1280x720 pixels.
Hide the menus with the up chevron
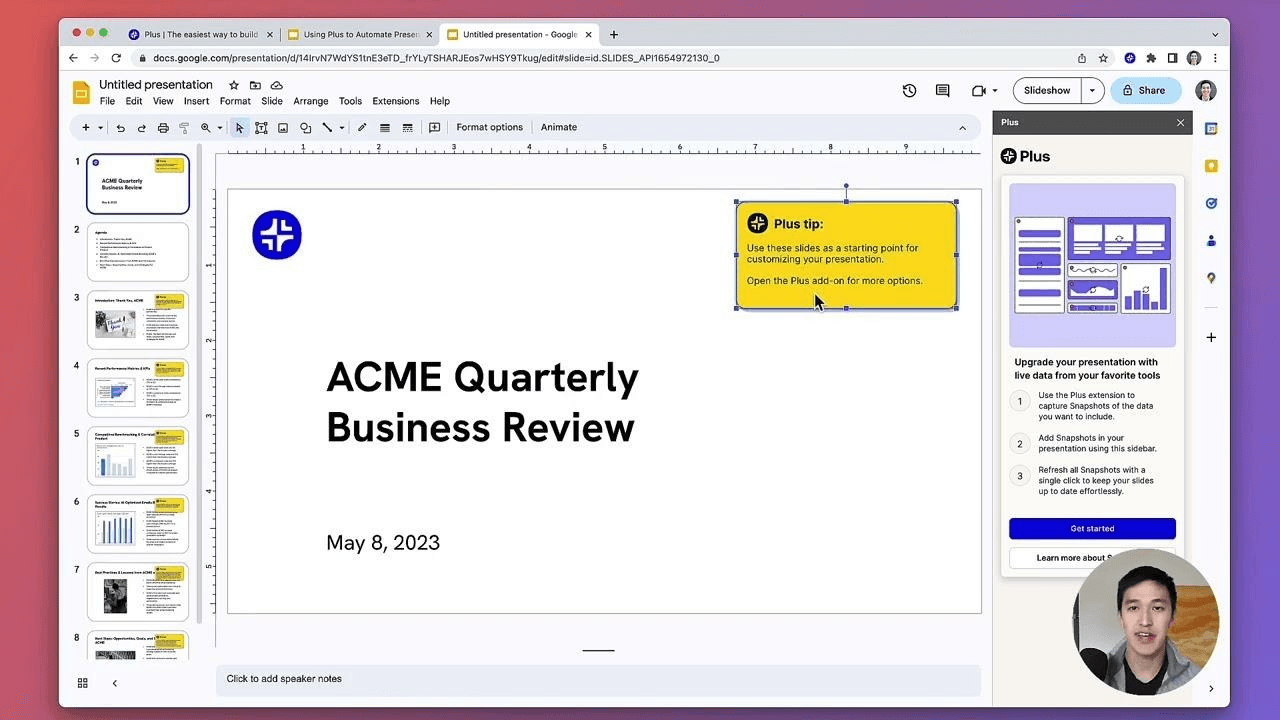(x=962, y=128)
